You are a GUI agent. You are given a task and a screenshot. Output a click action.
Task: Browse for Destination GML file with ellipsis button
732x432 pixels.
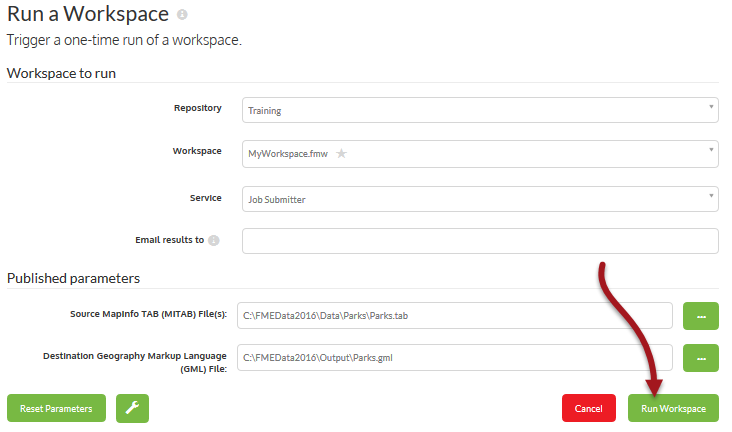pos(700,357)
